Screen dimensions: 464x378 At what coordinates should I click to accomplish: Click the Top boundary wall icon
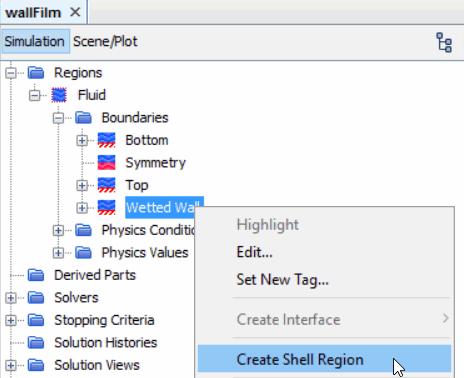click(106, 185)
